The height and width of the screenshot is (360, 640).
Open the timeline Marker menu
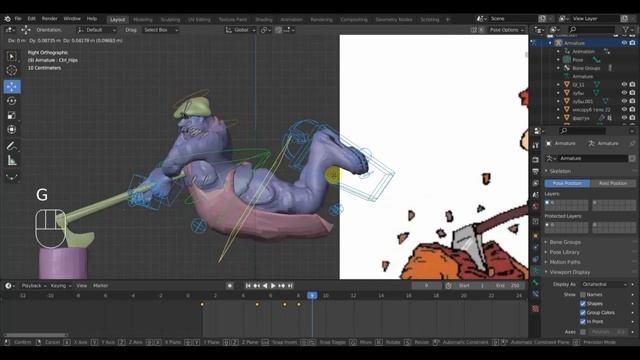pyautogui.click(x=100, y=286)
